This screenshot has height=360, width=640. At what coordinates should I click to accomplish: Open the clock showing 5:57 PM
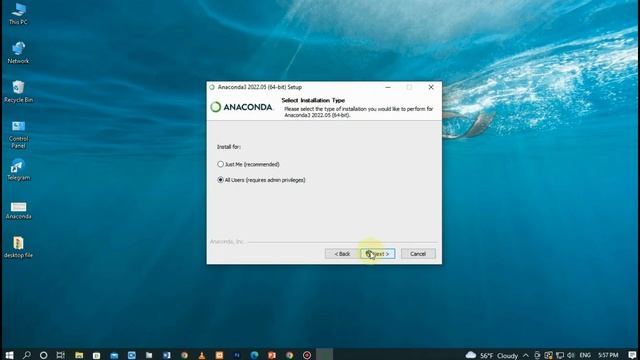click(608, 355)
